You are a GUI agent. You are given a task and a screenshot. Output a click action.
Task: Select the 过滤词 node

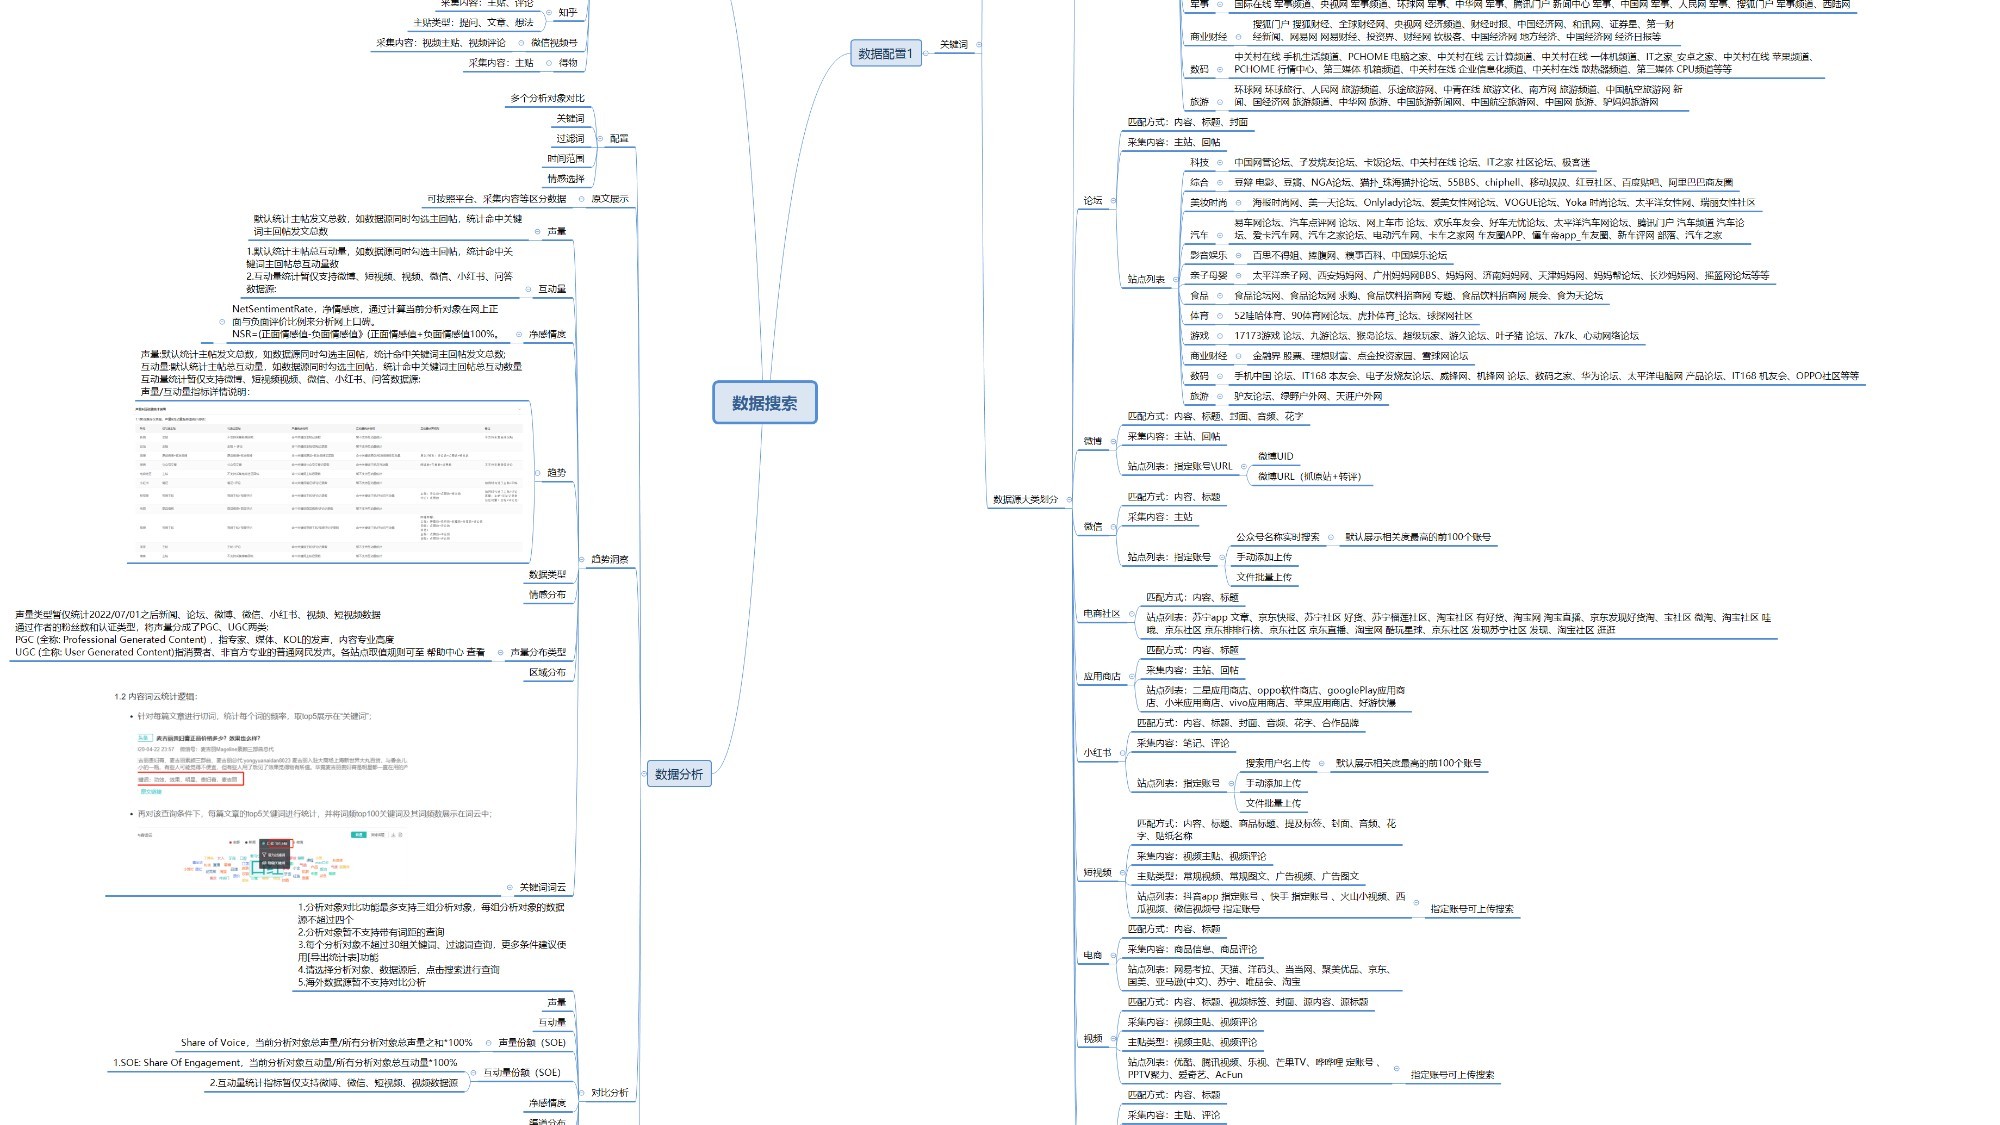click(x=570, y=139)
